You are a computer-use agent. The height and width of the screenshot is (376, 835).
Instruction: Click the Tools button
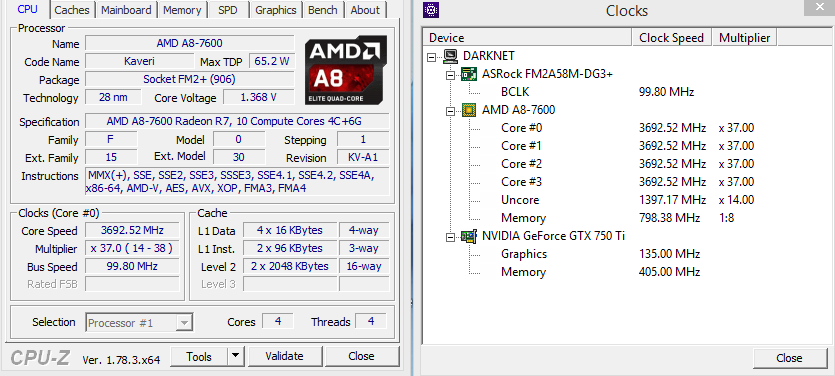click(x=199, y=356)
